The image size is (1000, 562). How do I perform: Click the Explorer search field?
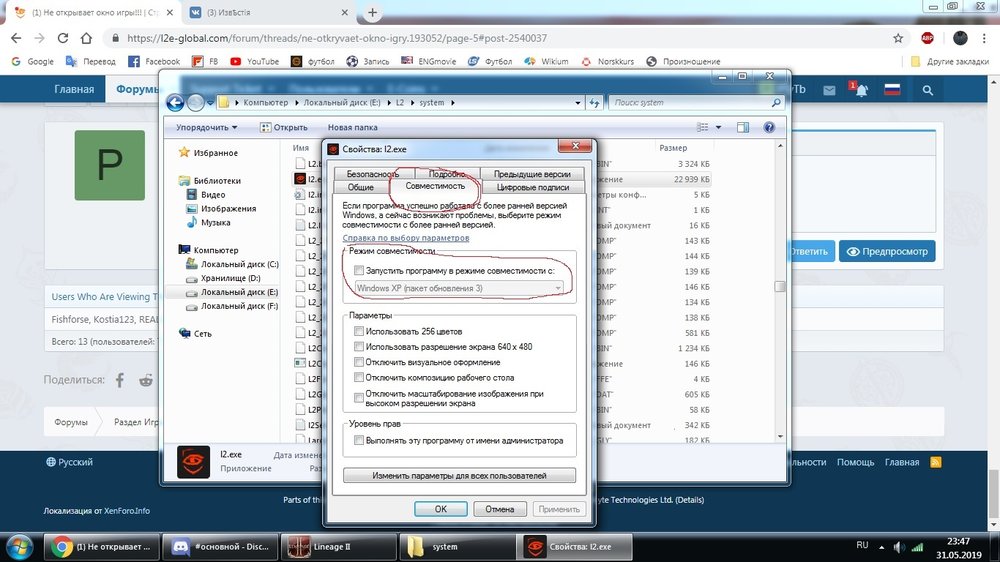pos(690,102)
